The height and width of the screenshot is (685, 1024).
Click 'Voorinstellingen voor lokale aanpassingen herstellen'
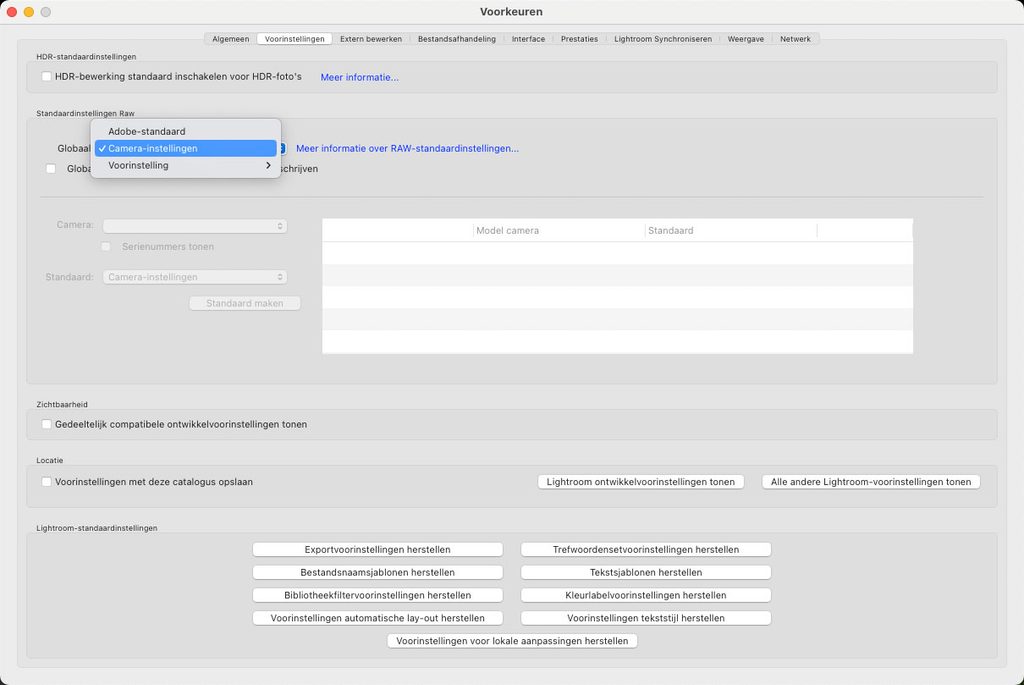[x=512, y=641]
